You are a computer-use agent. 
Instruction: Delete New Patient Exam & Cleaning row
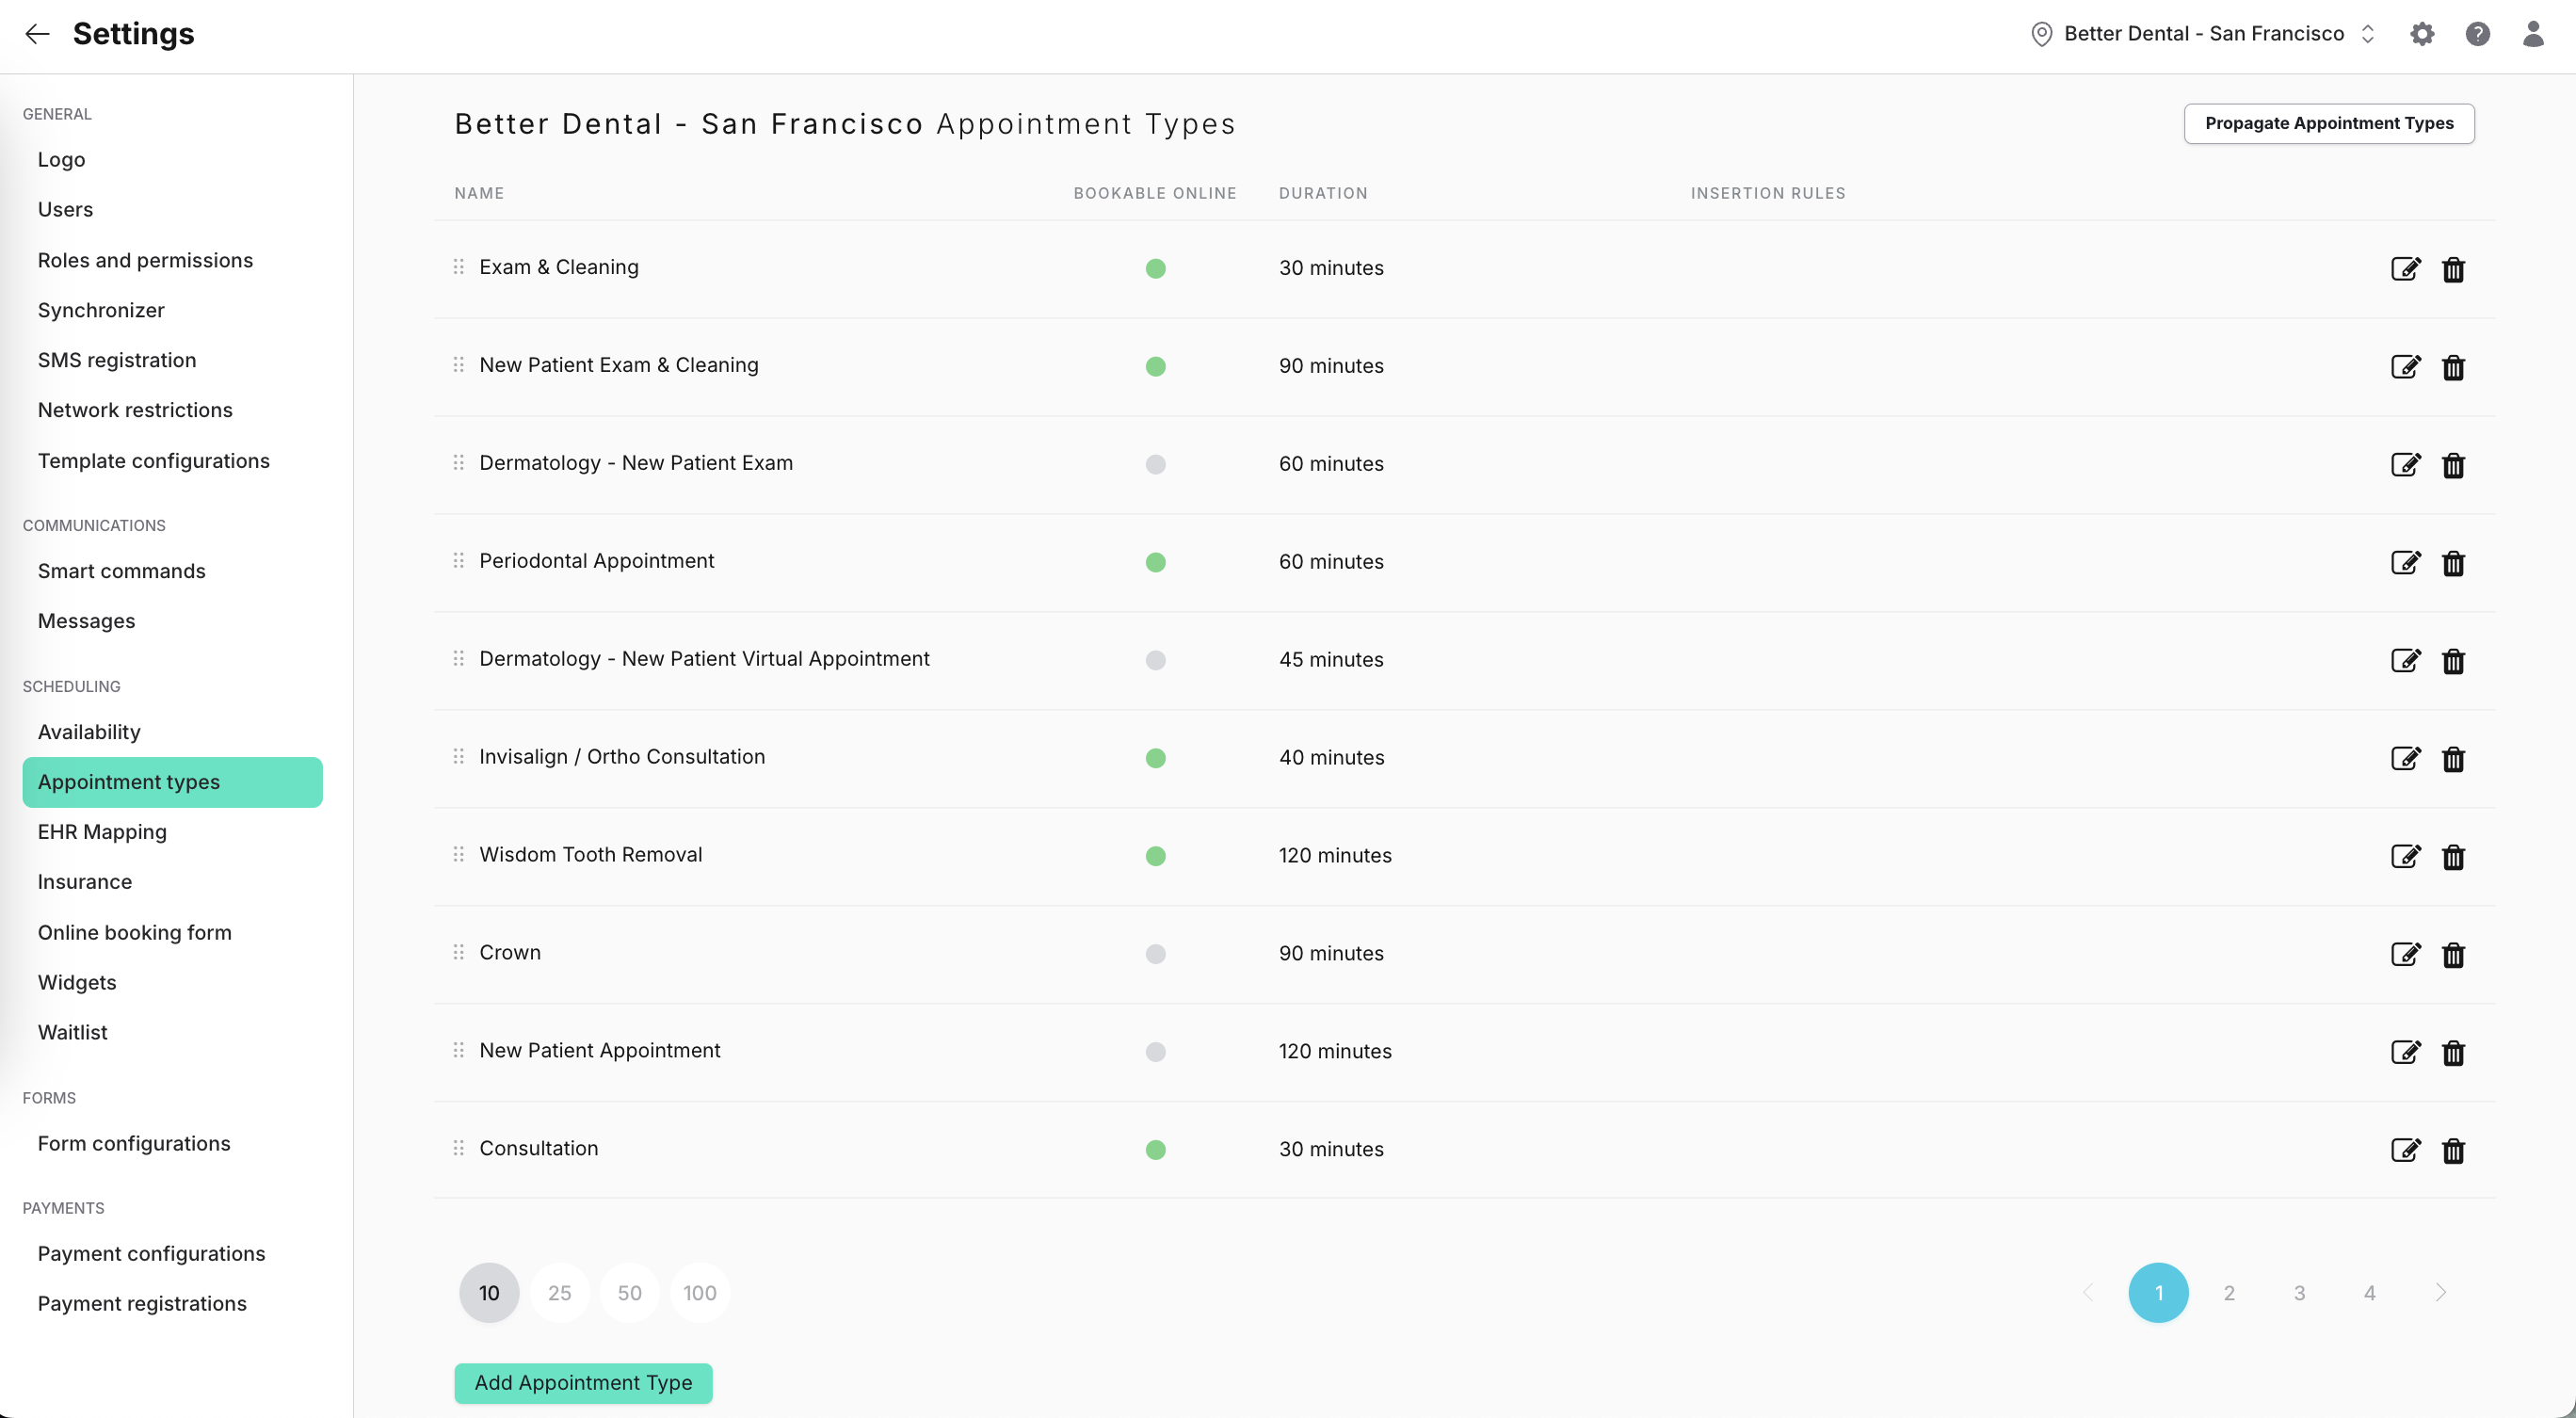2453,367
